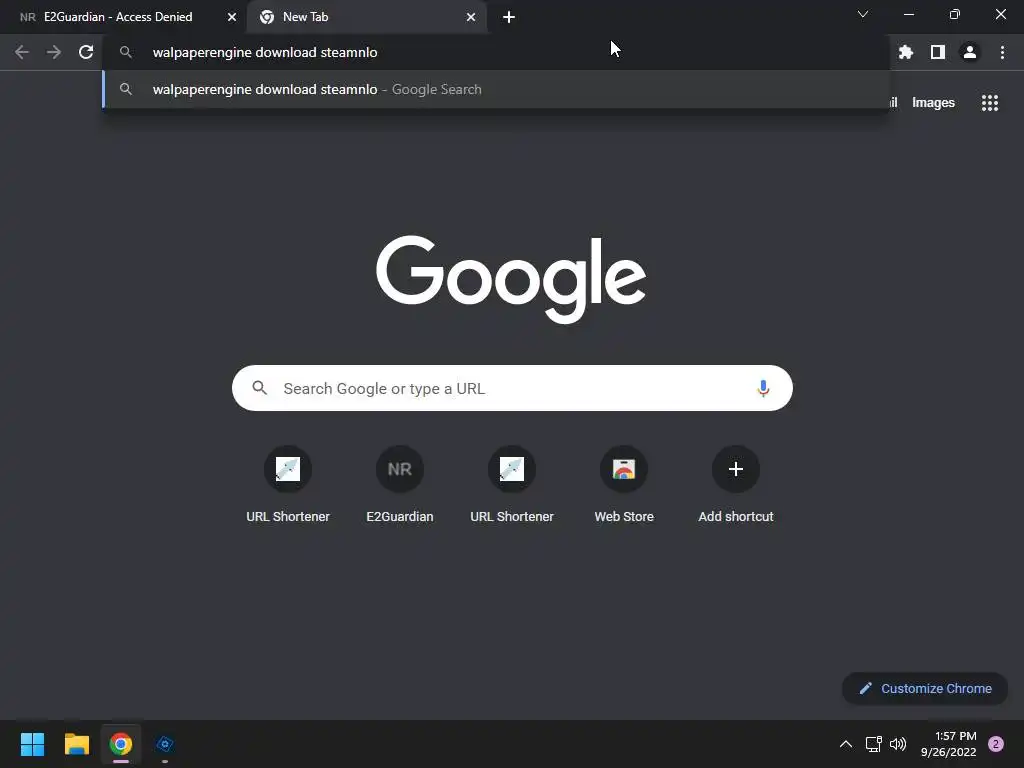
Task: Open the volume speaker icon in tray
Action: 898,744
